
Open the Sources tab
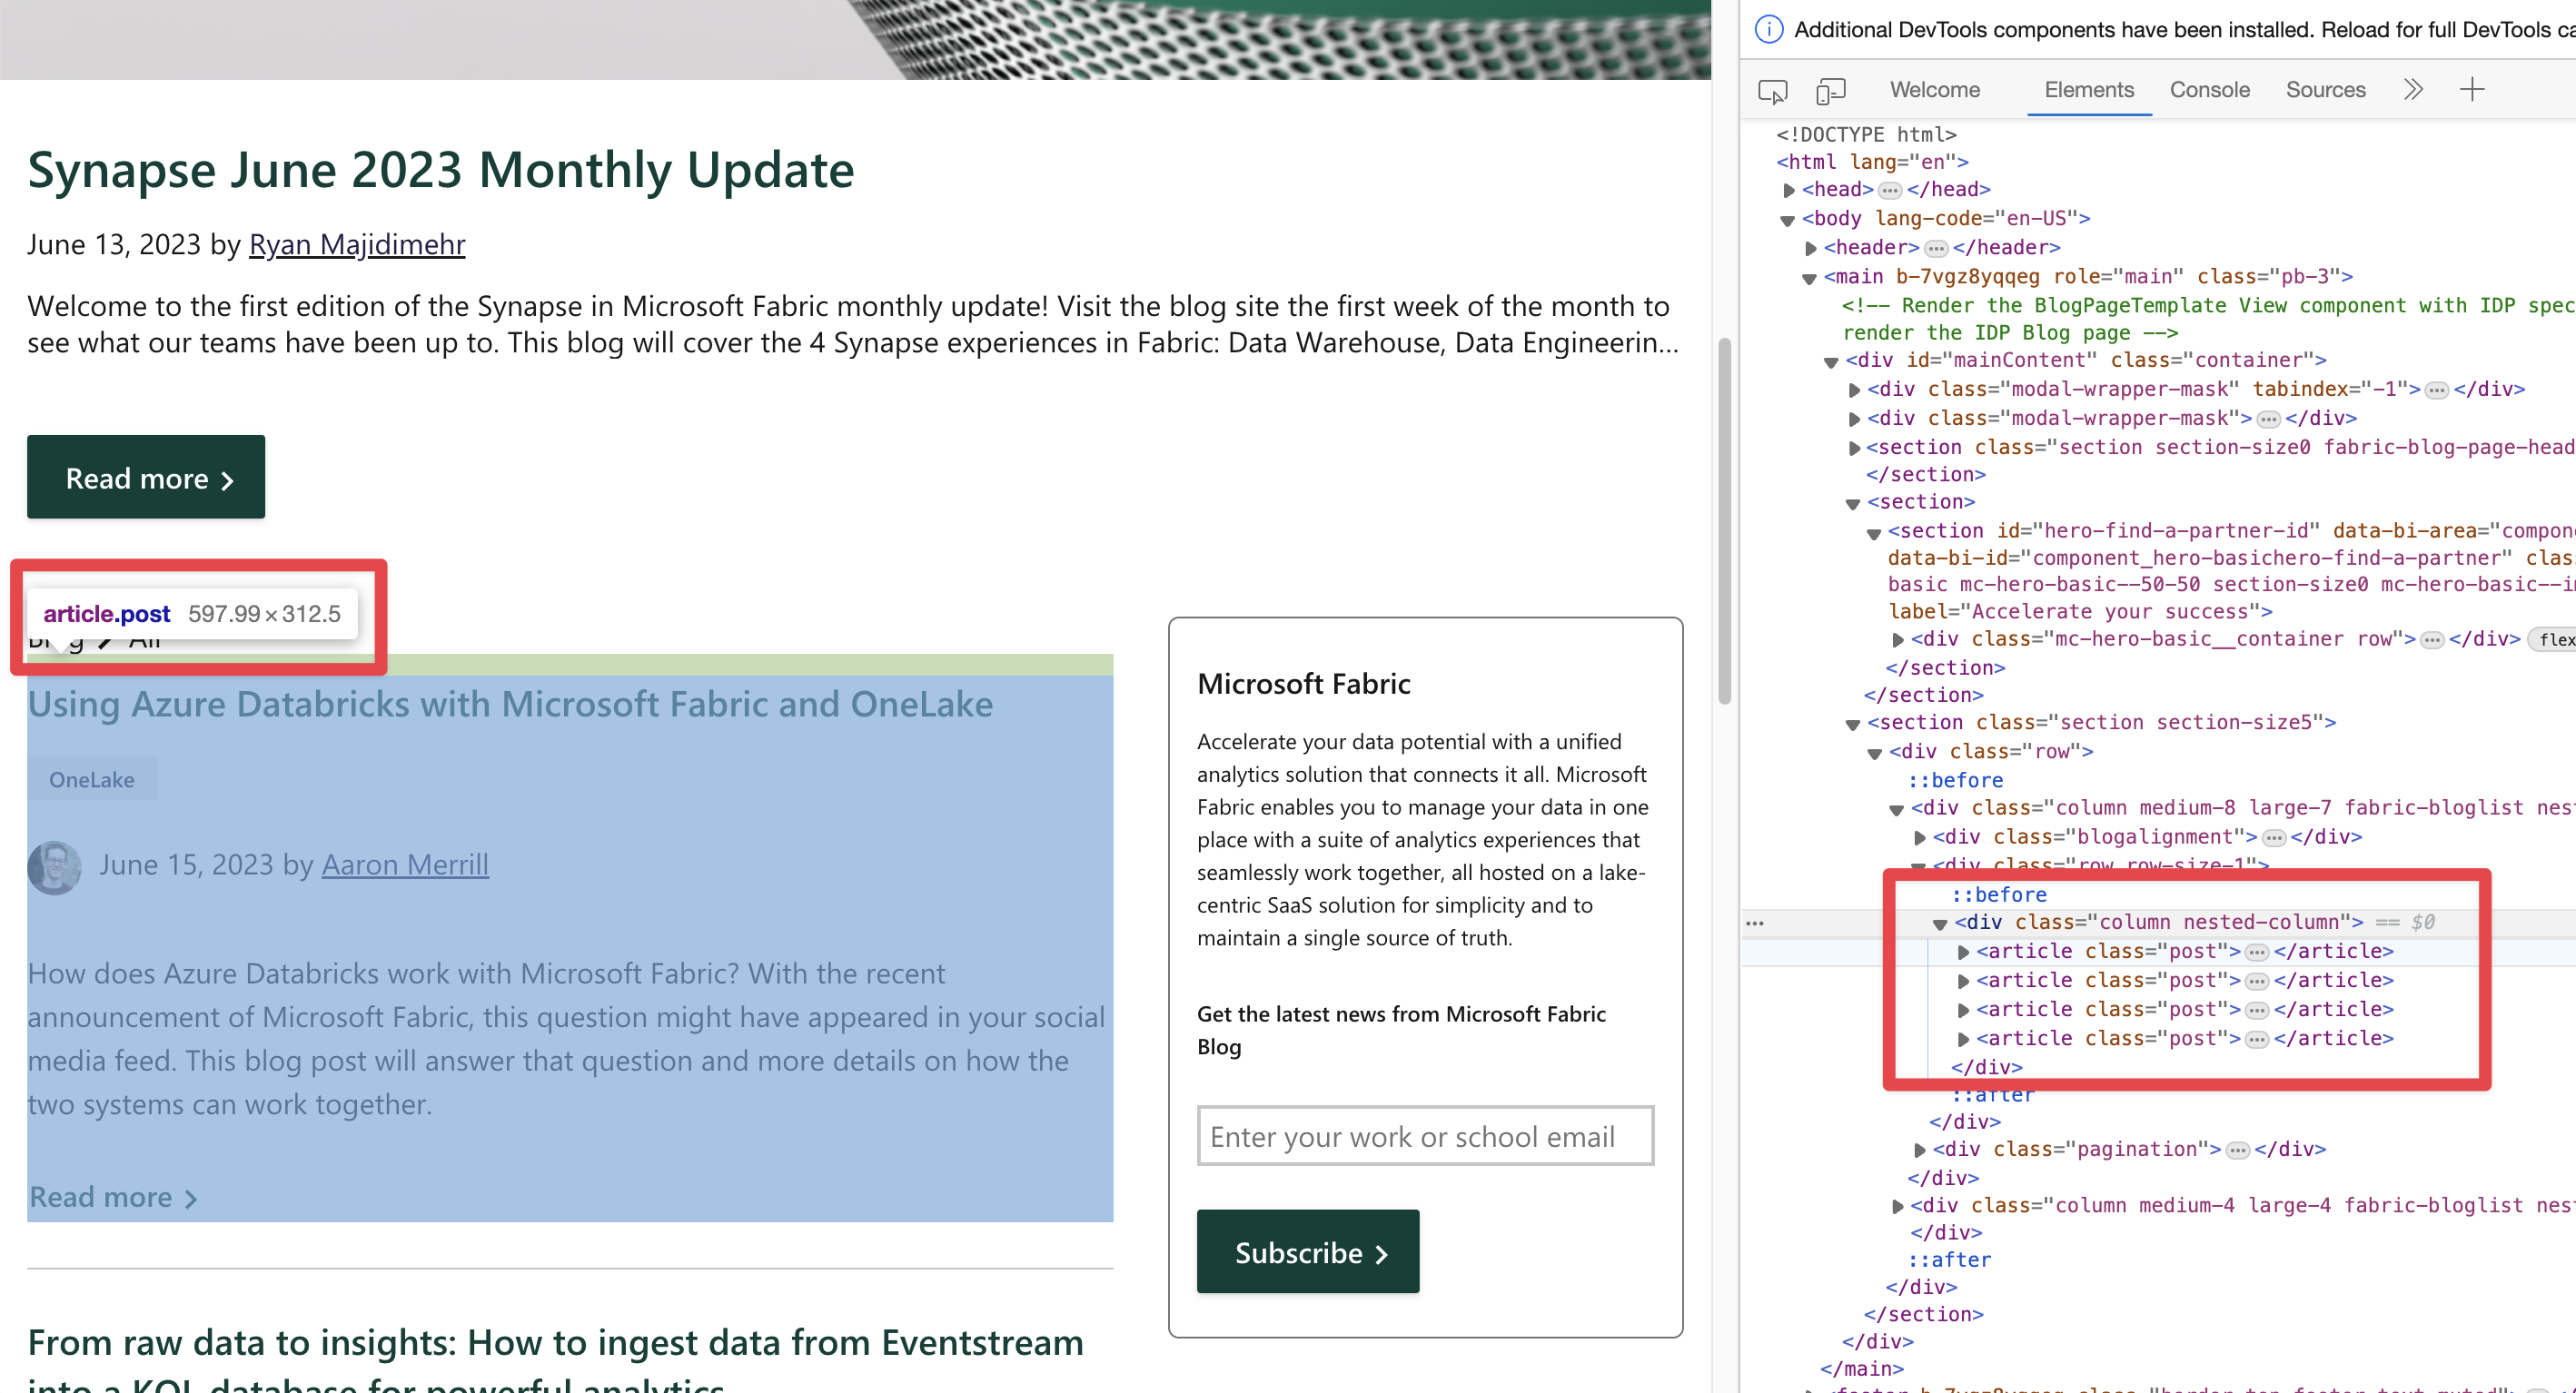coord(2325,89)
